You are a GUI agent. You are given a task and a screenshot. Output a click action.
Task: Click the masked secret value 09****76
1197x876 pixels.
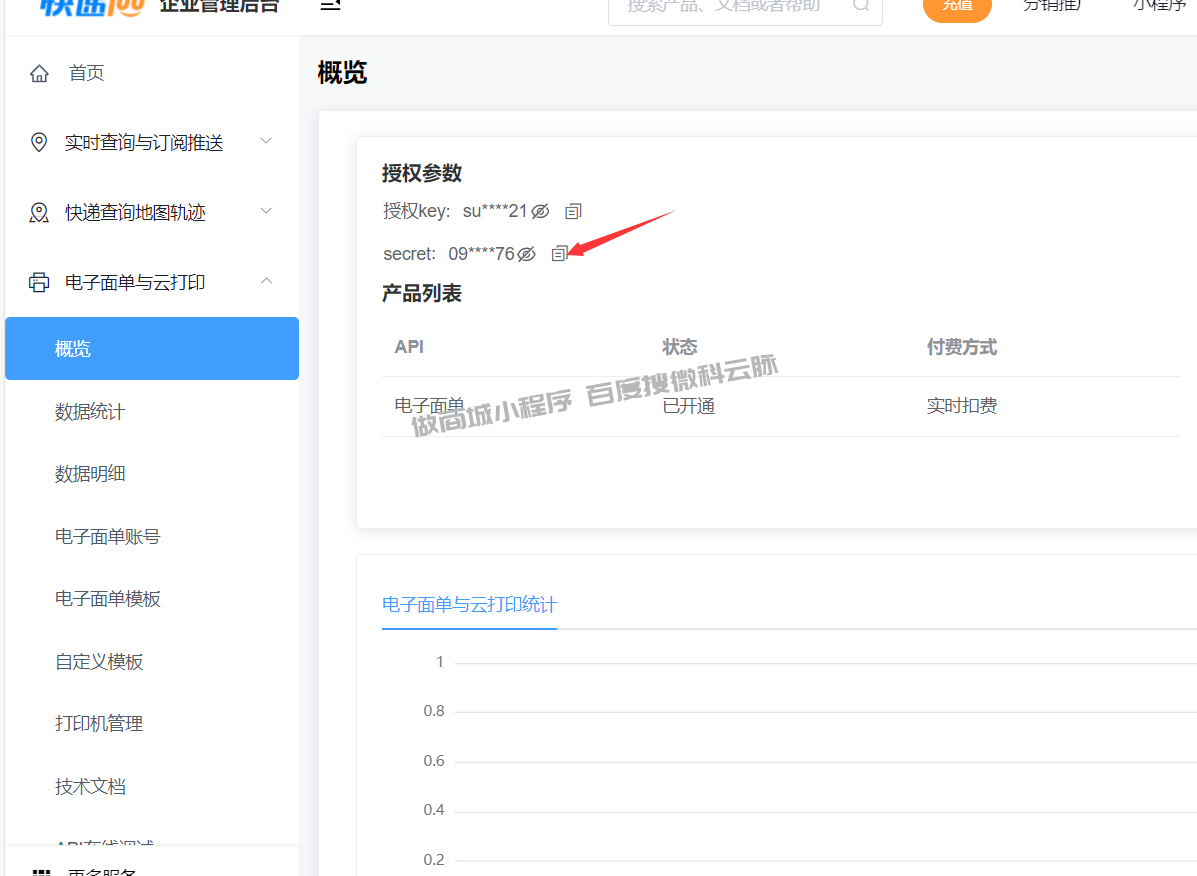point(481,254)
